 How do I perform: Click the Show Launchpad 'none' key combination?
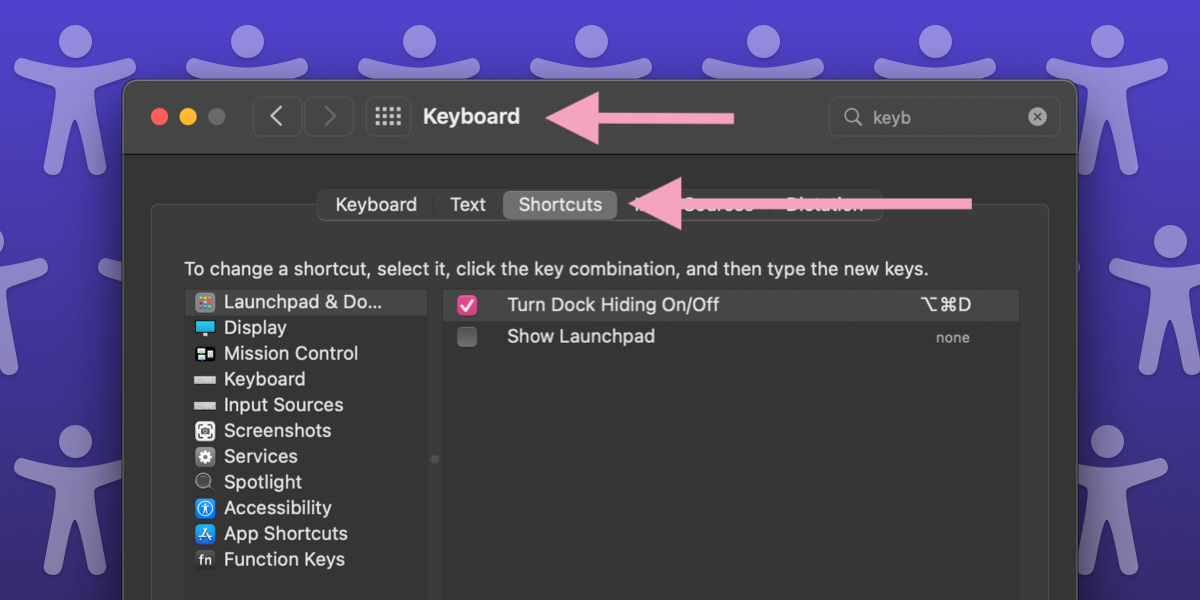pyautogui.click(x=952, y=338)
